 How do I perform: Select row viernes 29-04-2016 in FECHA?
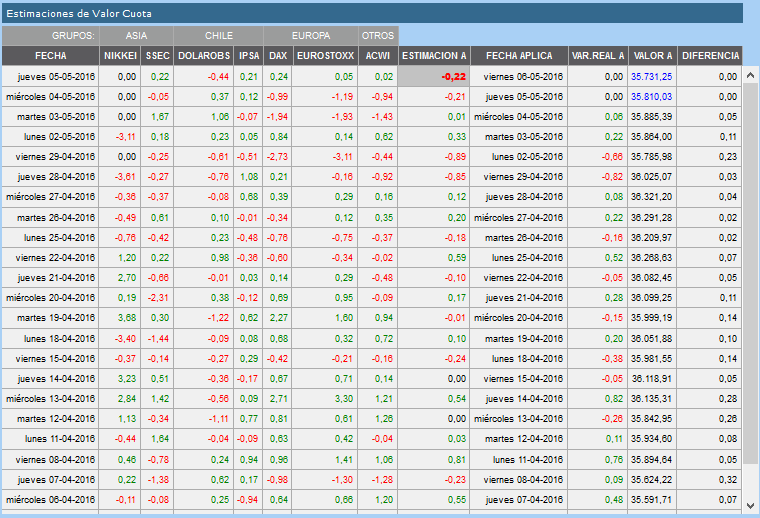[50, 157]
